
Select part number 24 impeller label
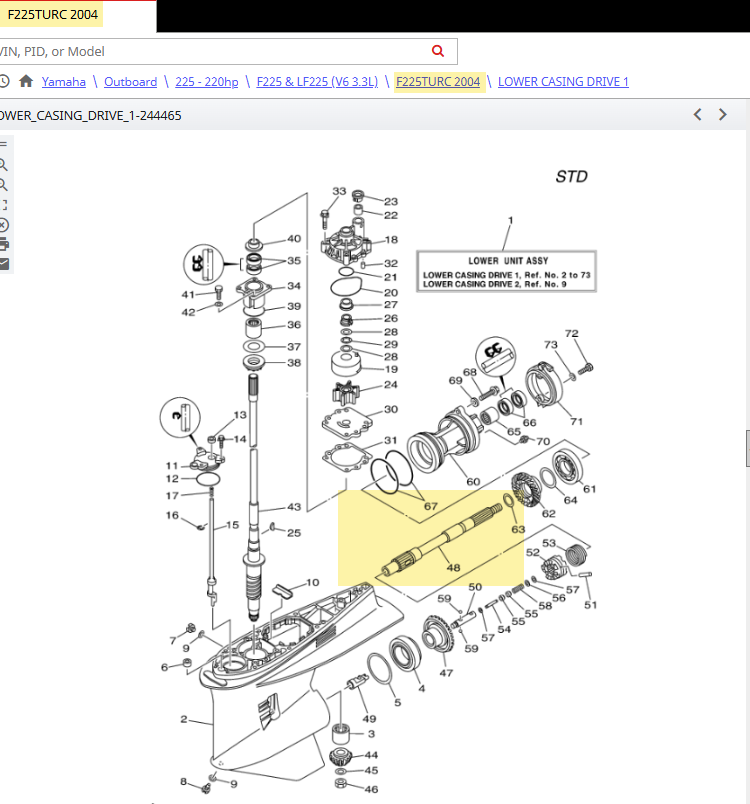(x=391, y=385)
